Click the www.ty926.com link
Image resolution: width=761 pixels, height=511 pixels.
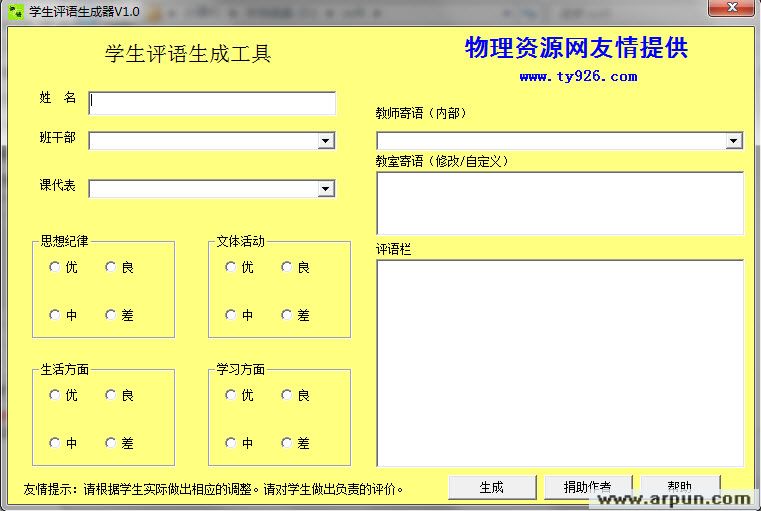tap(578, 76)
